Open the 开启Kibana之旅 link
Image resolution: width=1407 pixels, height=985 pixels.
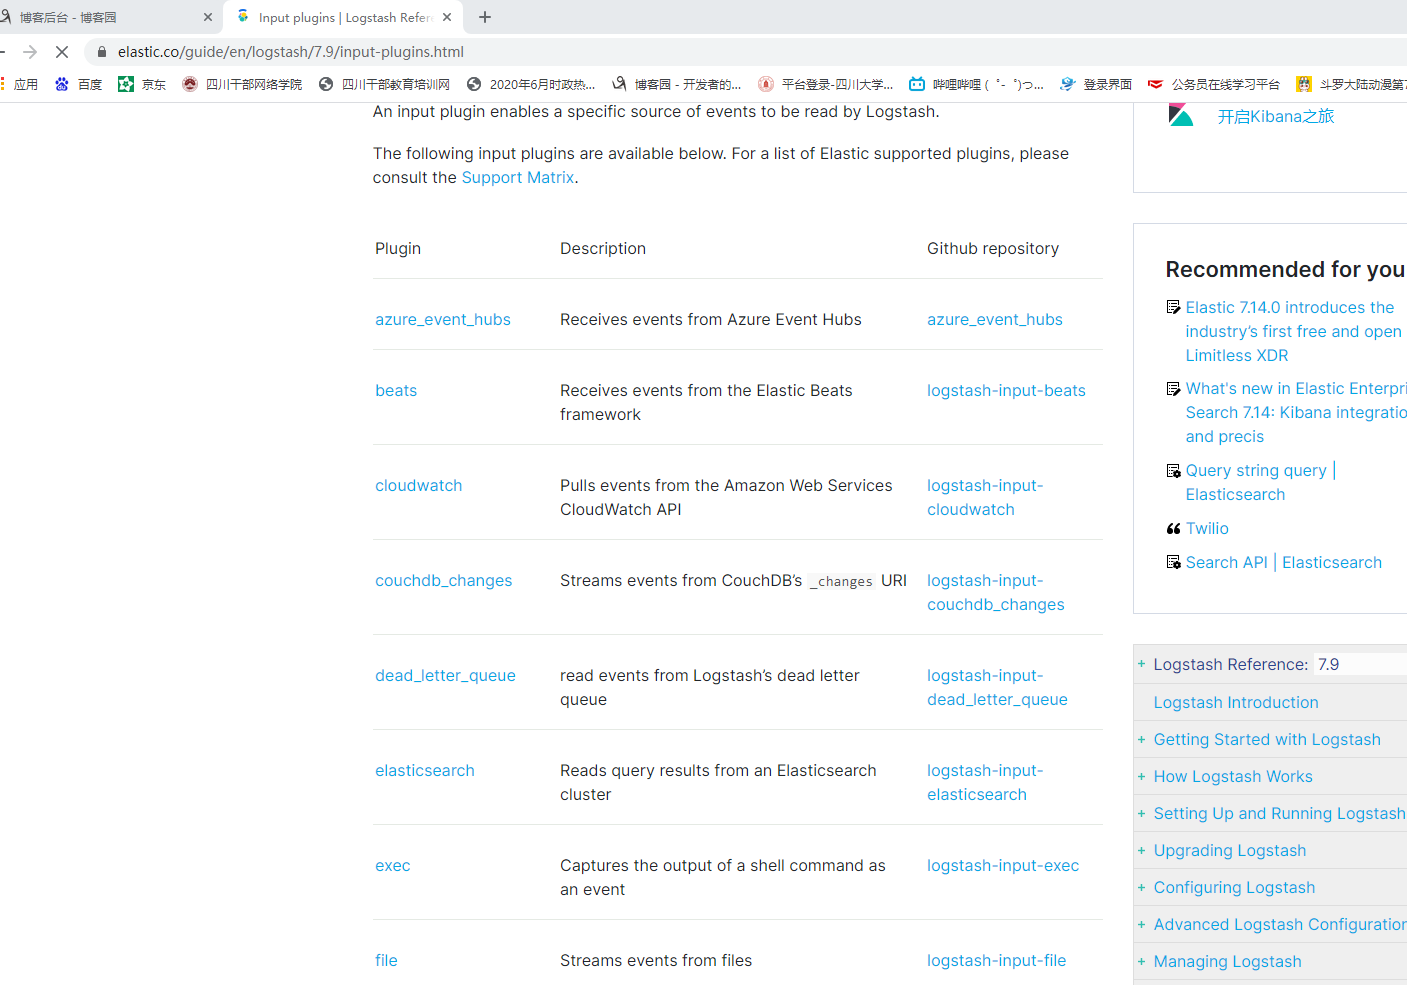click(1276, 116)
